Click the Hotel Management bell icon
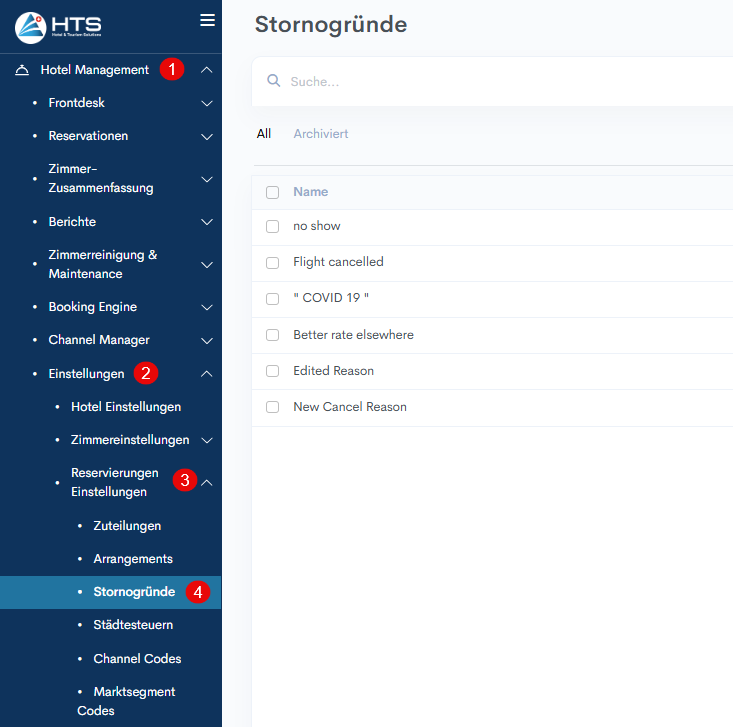 (x=22, y=70)
